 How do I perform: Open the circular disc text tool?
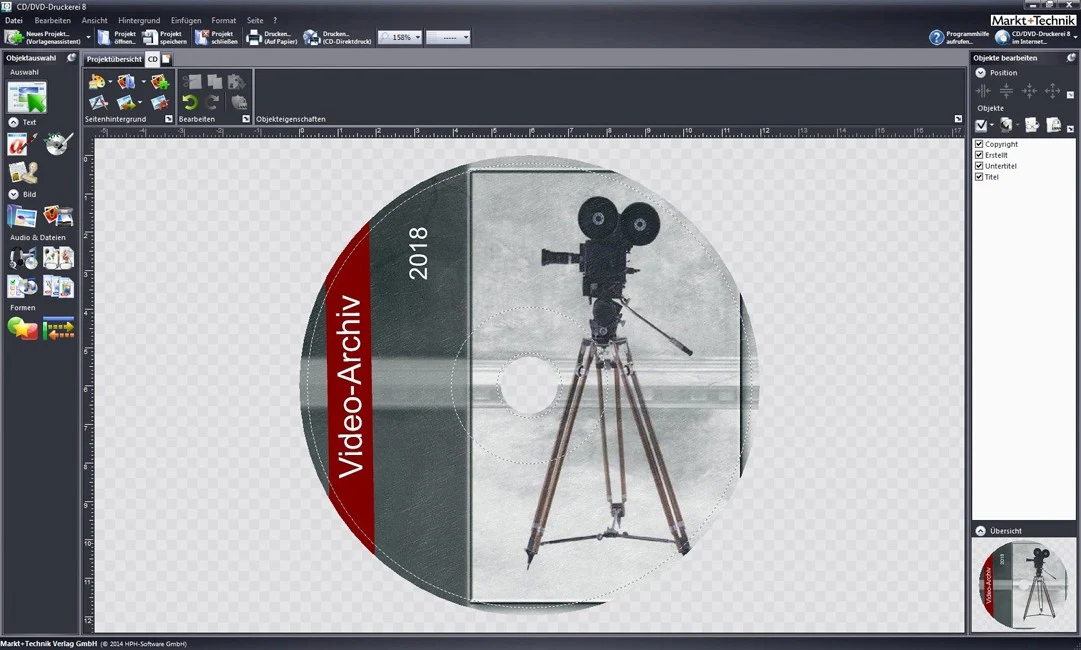click(59, 143)
